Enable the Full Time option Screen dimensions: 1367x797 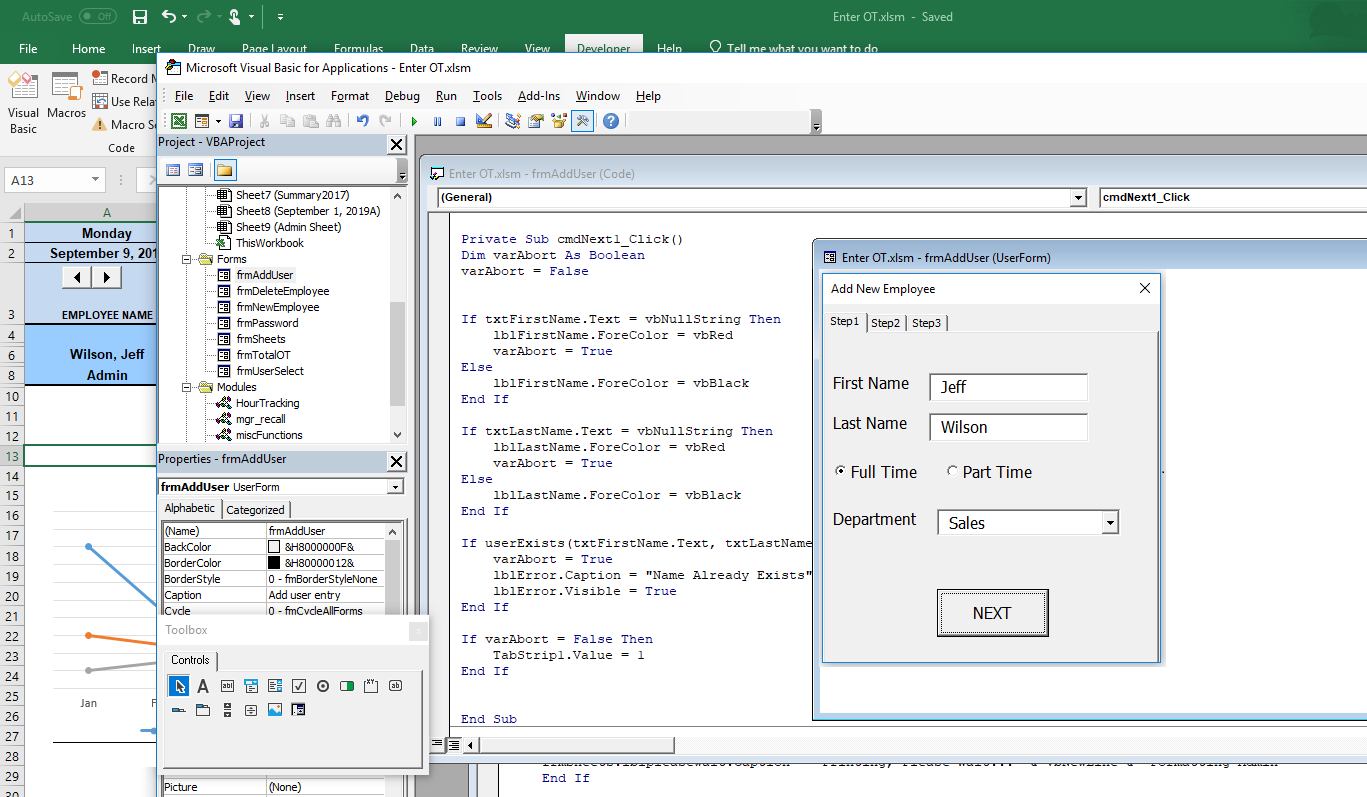click(840, 471)
